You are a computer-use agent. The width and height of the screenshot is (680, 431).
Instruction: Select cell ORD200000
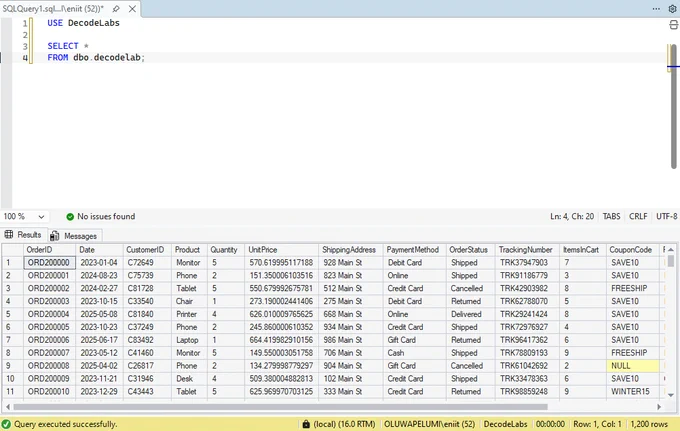coord(49,263)
